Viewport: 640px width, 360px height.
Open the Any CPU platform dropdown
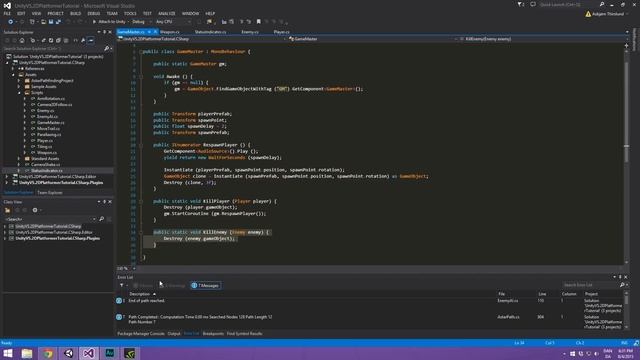point(173,22)
